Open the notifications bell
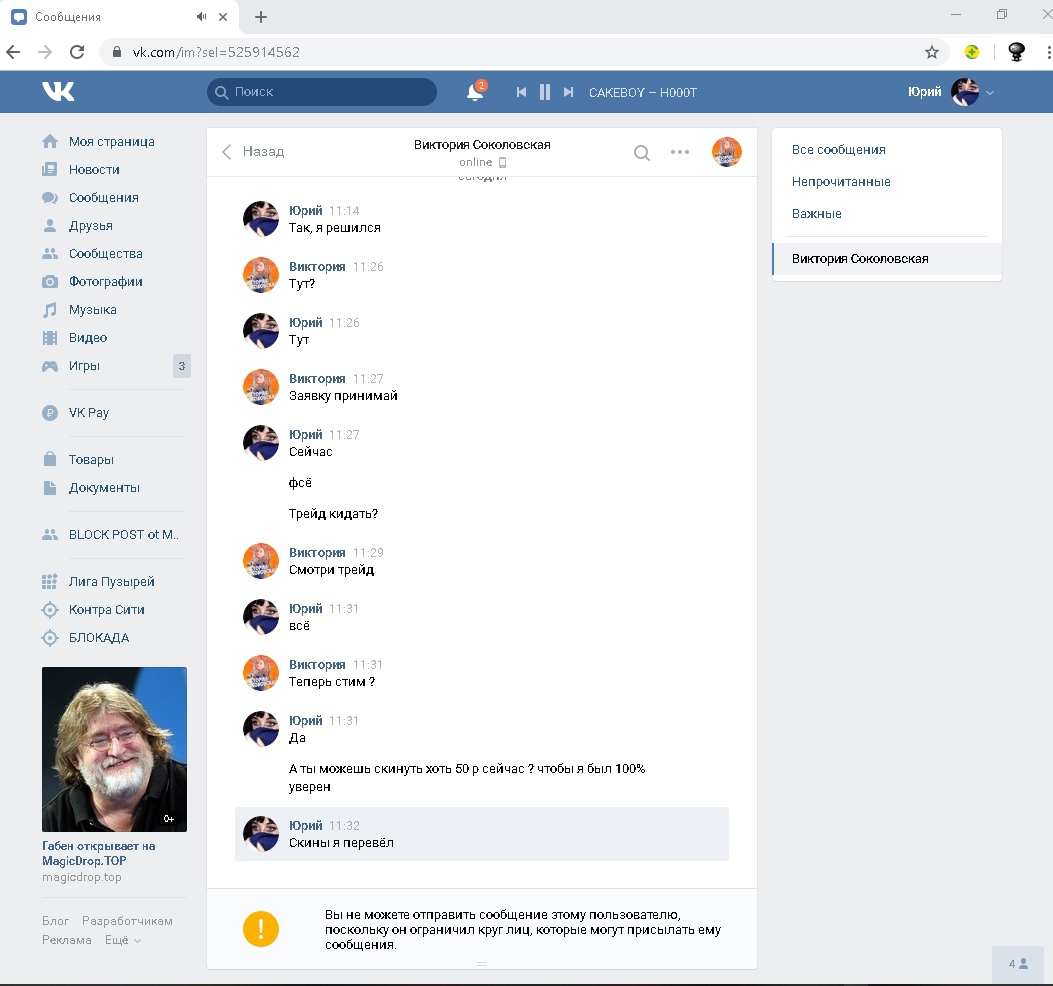This screenshot has width=1053, height=986. (x=475, y=92)
